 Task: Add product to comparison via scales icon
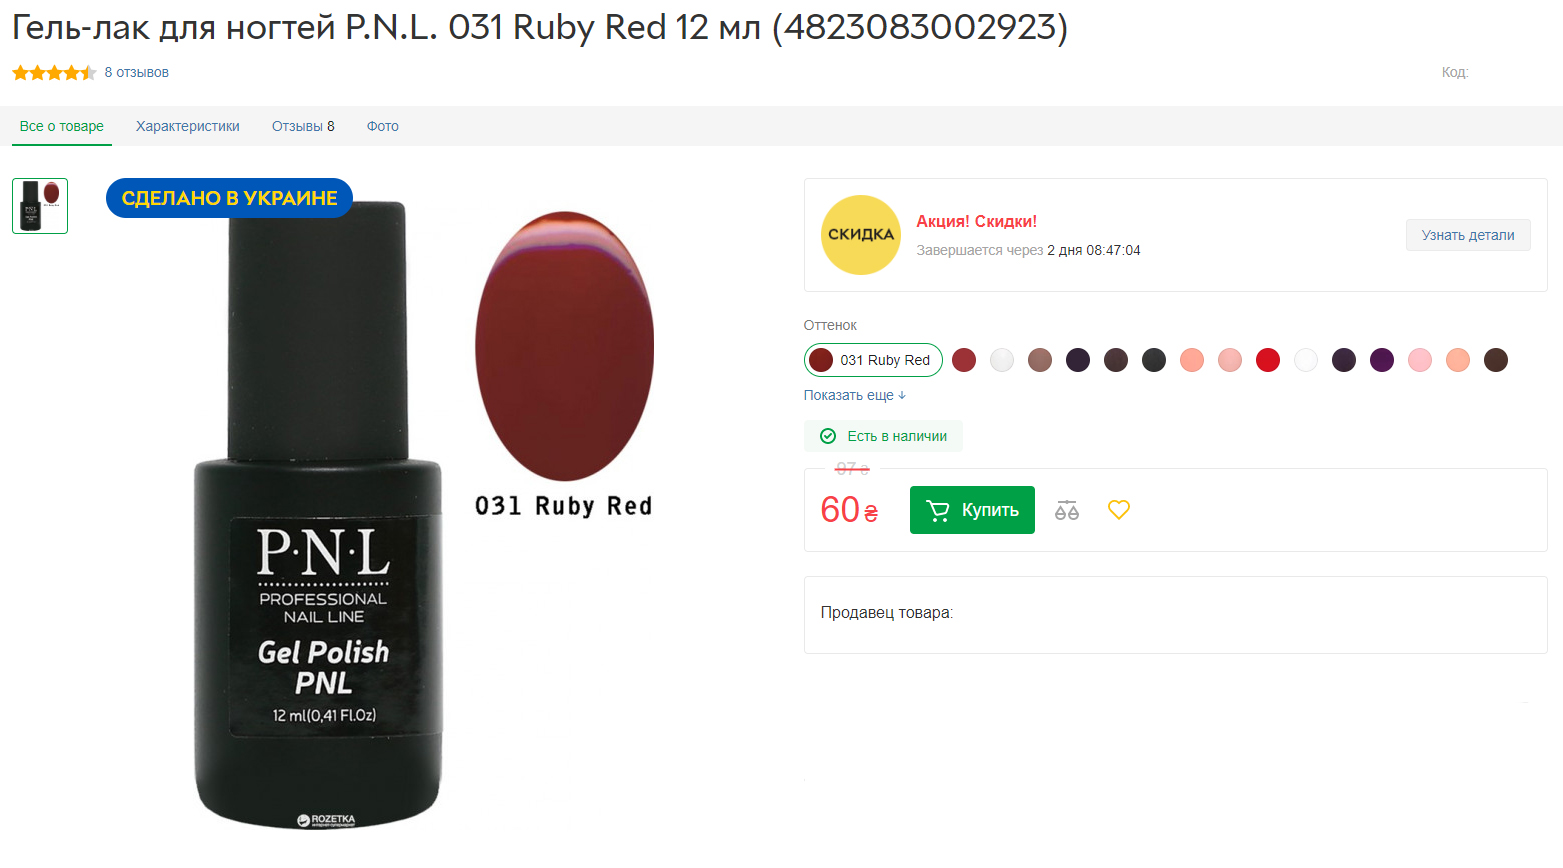tap(1067, 510)
